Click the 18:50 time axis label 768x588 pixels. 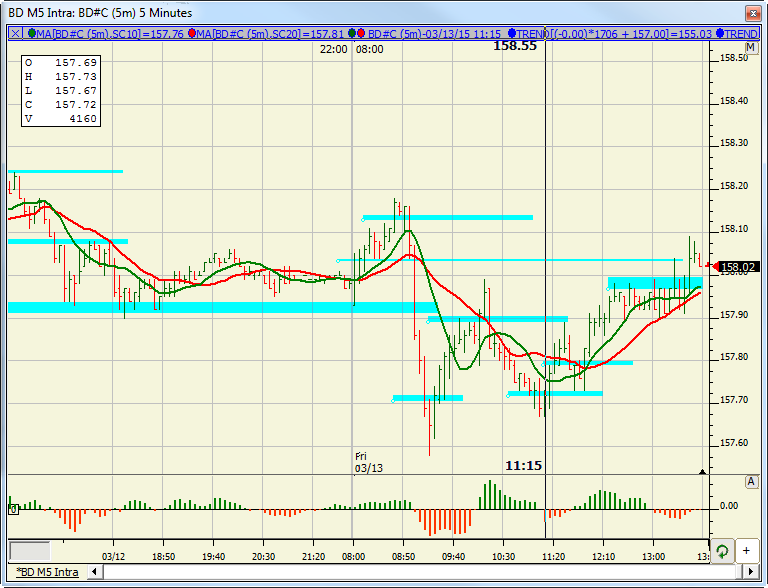[163, 557]
